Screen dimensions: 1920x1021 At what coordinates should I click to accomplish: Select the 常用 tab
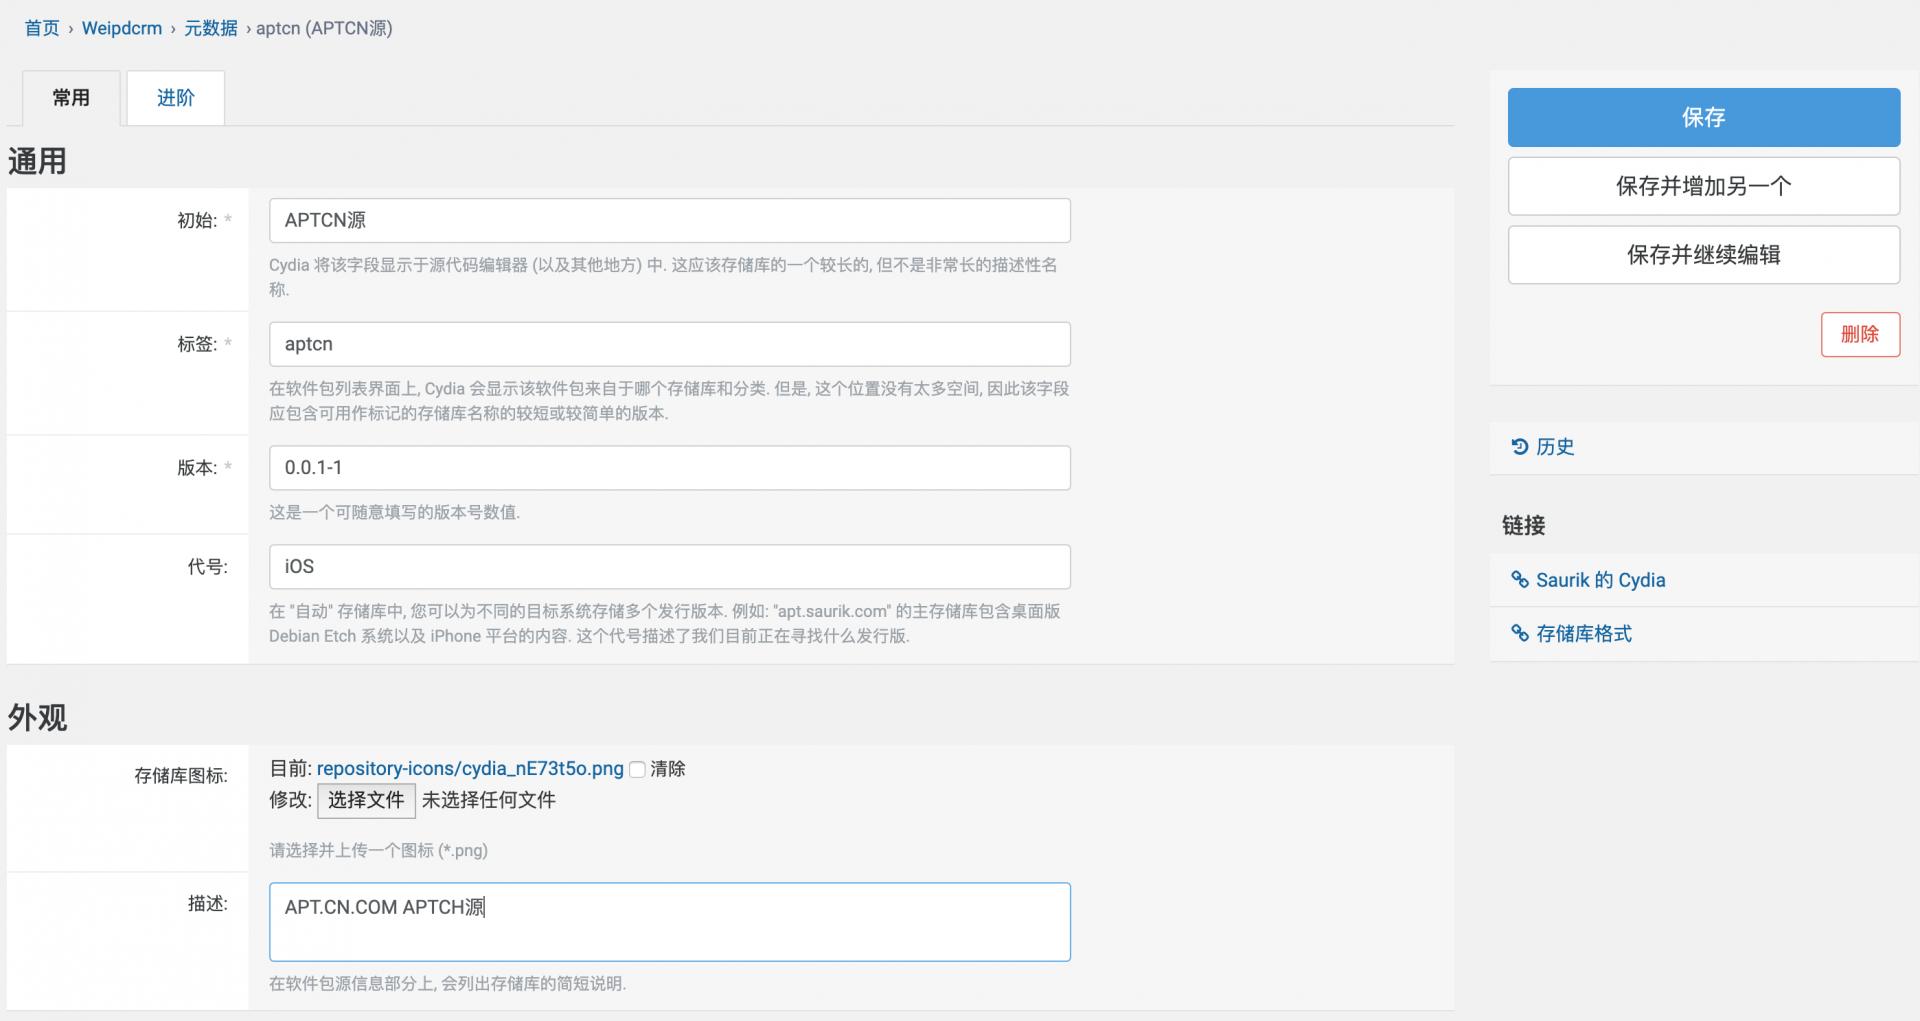(x=69, y=98)
